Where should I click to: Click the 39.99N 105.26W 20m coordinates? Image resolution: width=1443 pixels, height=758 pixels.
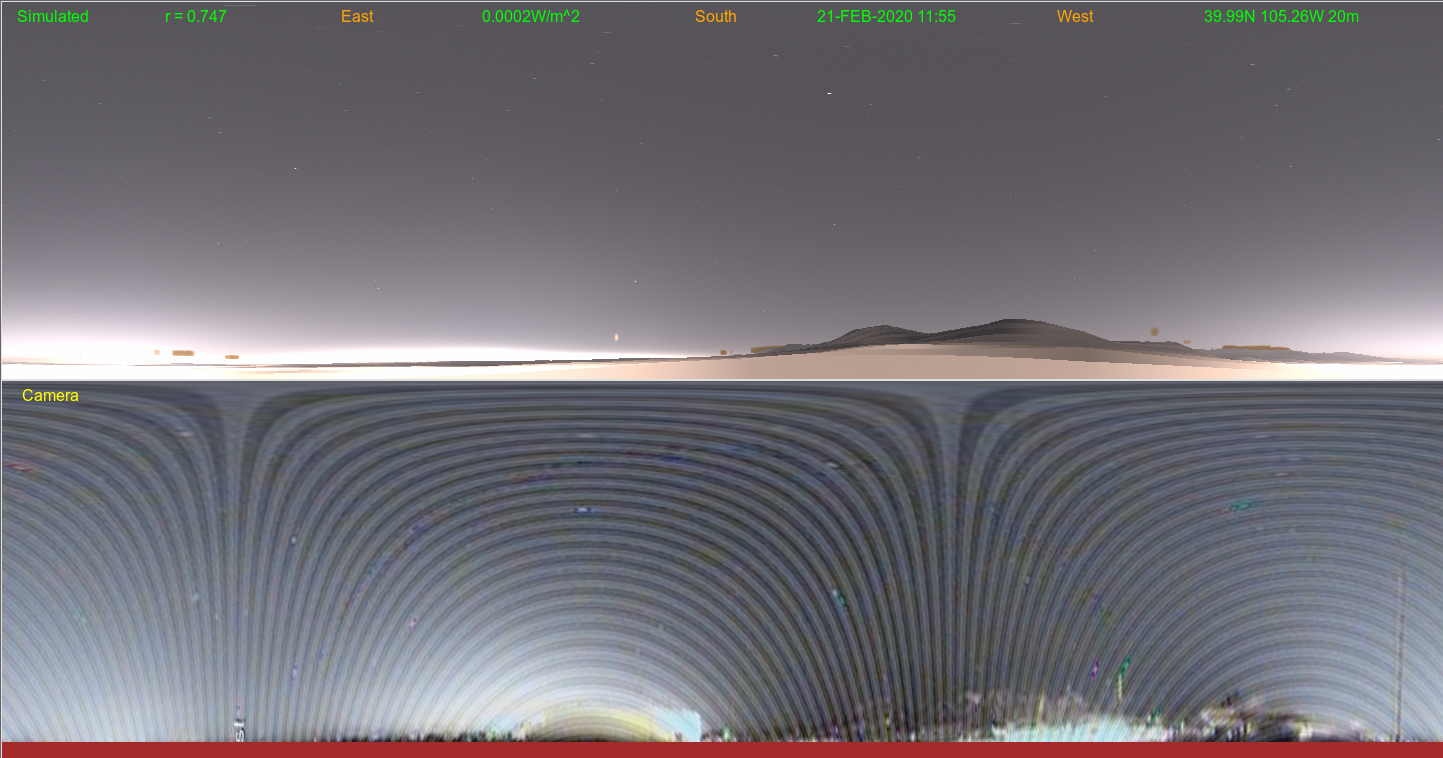1281,17
